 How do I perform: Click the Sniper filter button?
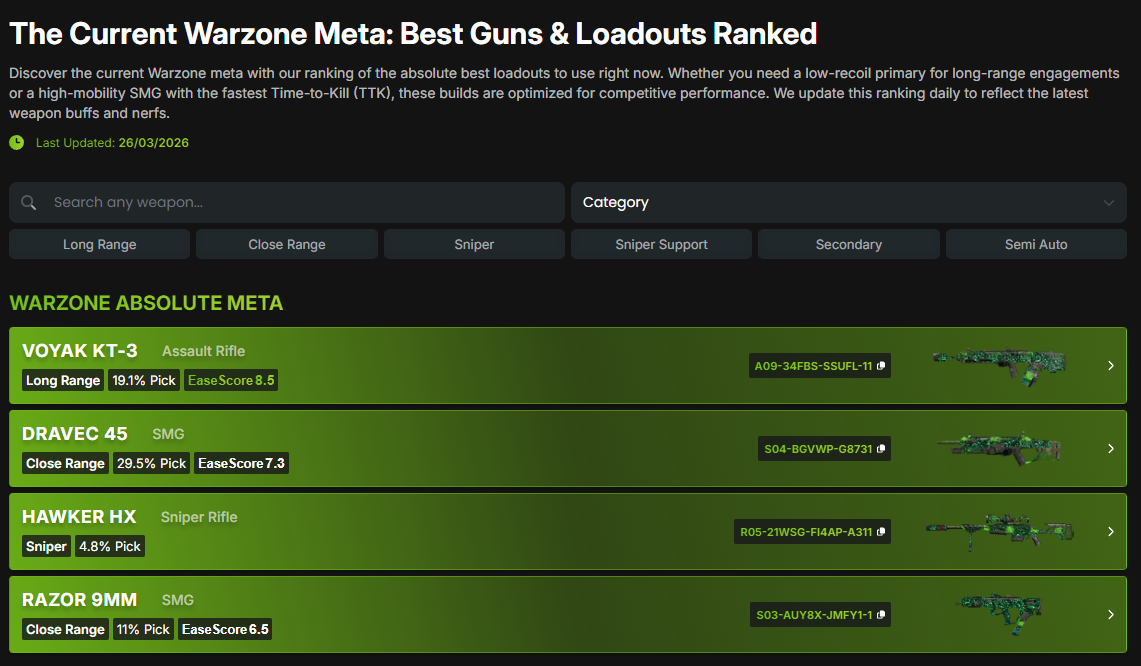tap(474, 244)
